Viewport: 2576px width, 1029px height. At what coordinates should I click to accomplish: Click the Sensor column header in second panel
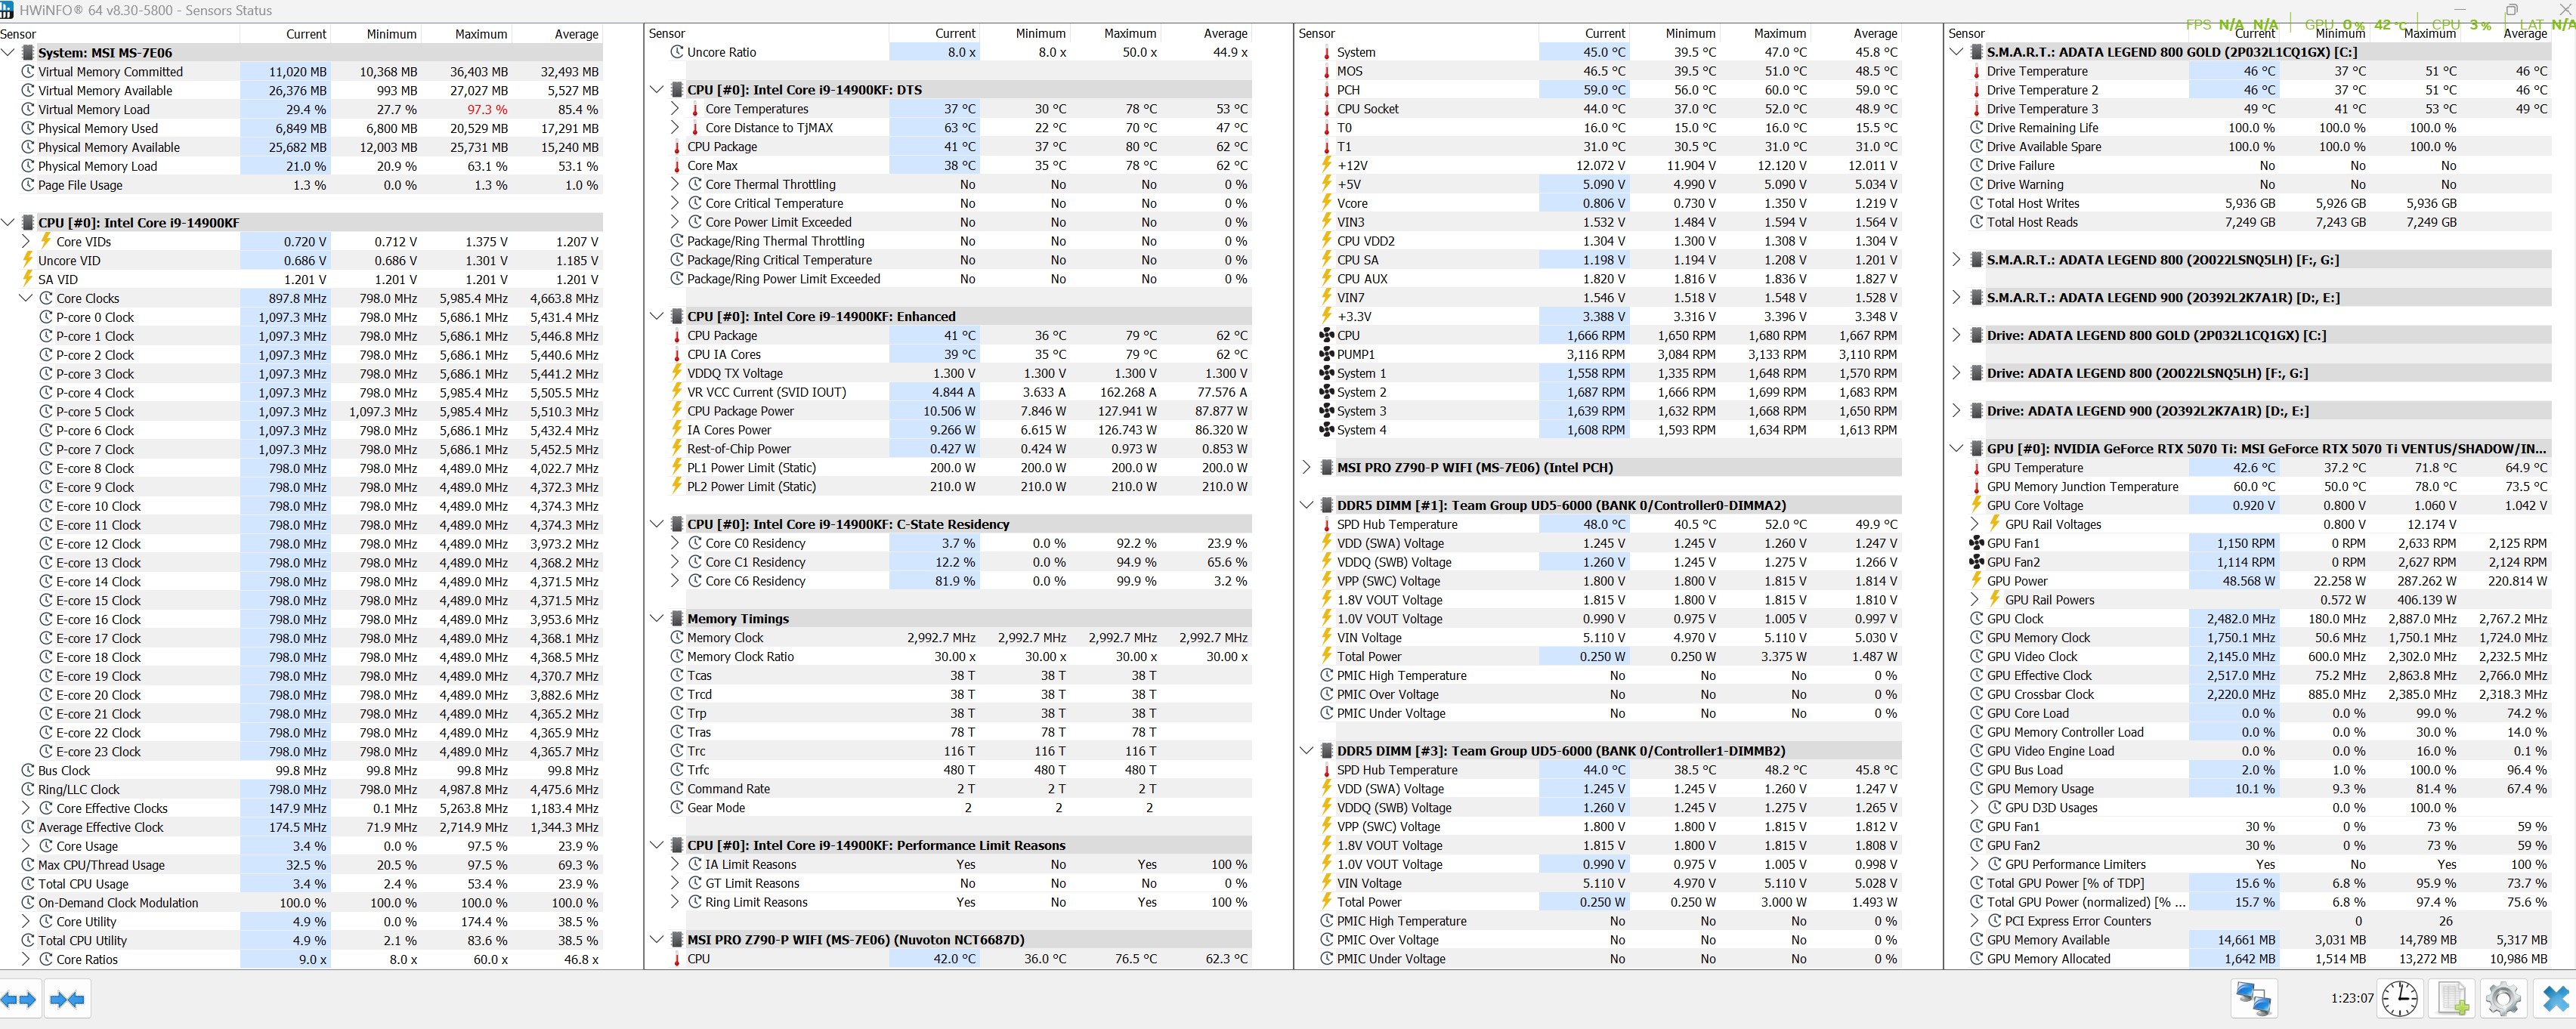click(667, 34)
